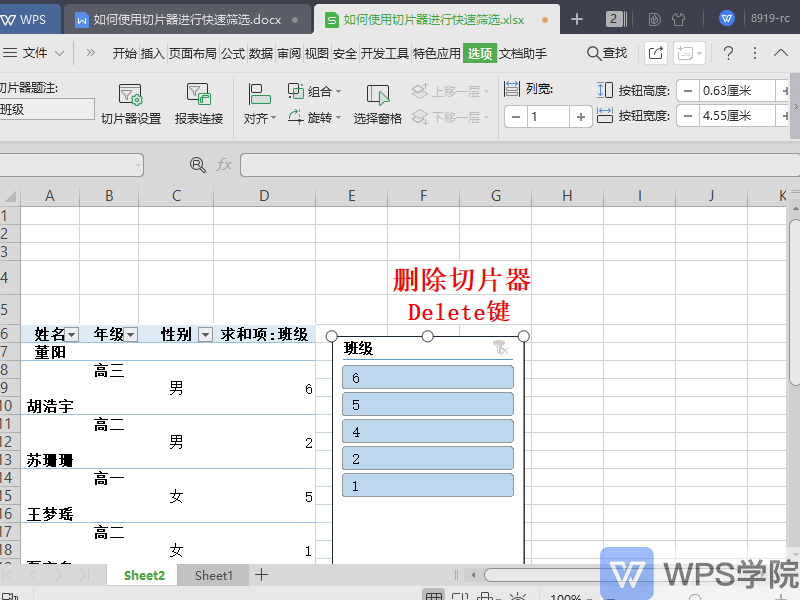Viewport: 800px width, 600px height.
Task: Open the 年级 filter dropdown in the pivot table
Action: [131, 335]
